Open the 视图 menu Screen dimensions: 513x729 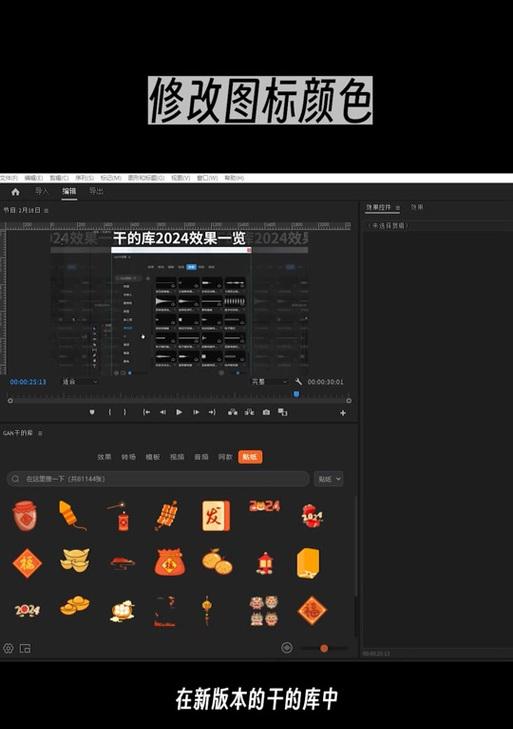pos(180,178)
